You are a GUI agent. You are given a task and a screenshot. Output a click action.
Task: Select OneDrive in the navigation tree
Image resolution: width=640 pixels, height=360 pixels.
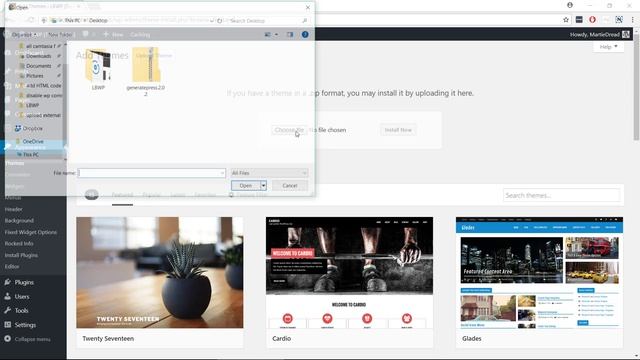coord(33,141)
